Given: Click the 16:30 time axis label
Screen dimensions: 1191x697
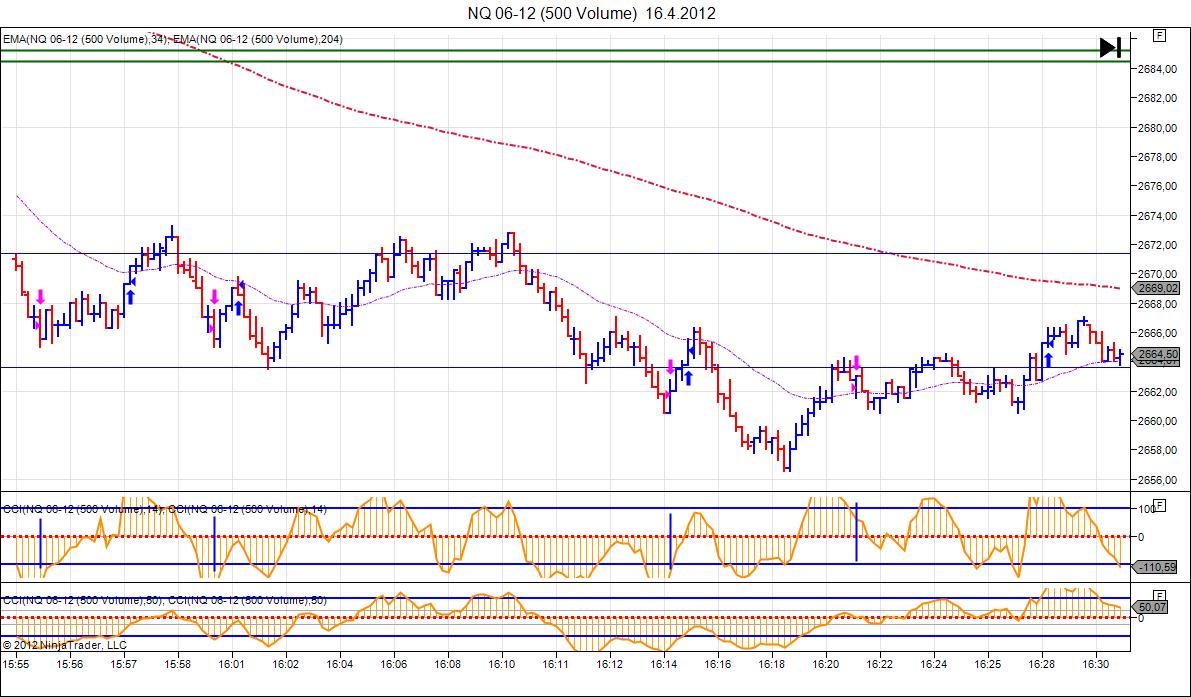Looking at the screenshot, I should tap(1096, 663).
